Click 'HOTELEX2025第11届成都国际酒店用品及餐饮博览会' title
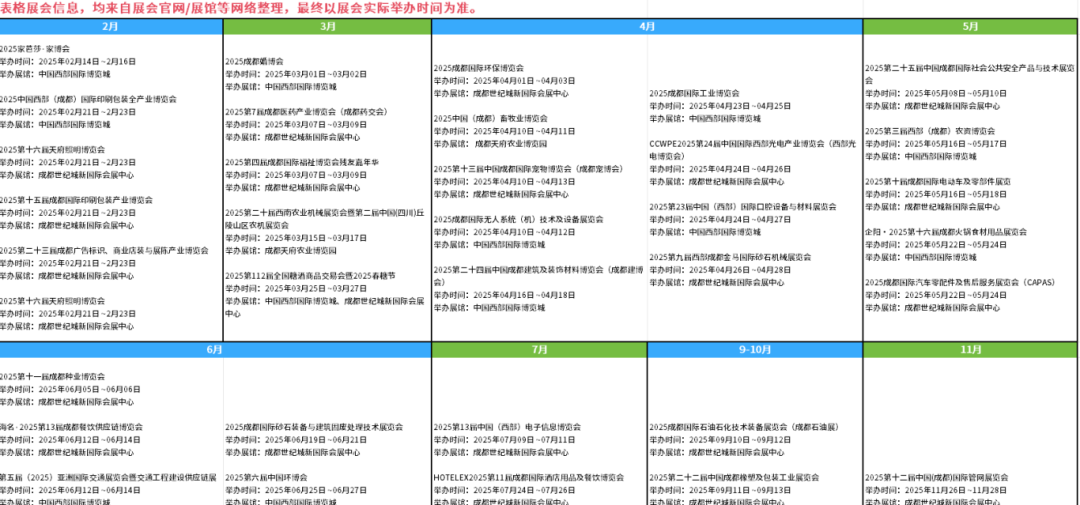Viewport: 1080px width, 505px height. (x=529, y=477)
